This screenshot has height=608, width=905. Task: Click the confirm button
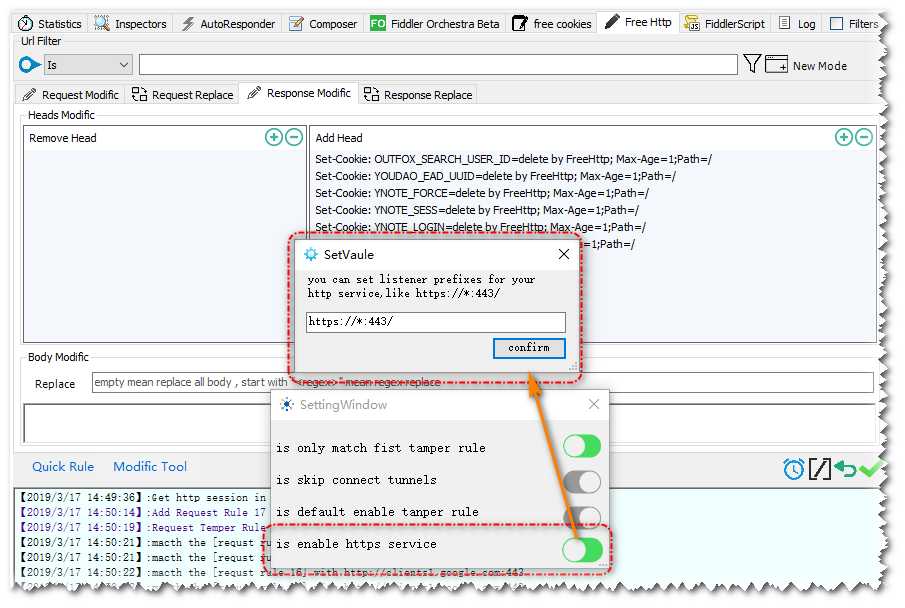pyautogui.click(x=529, y=348)
